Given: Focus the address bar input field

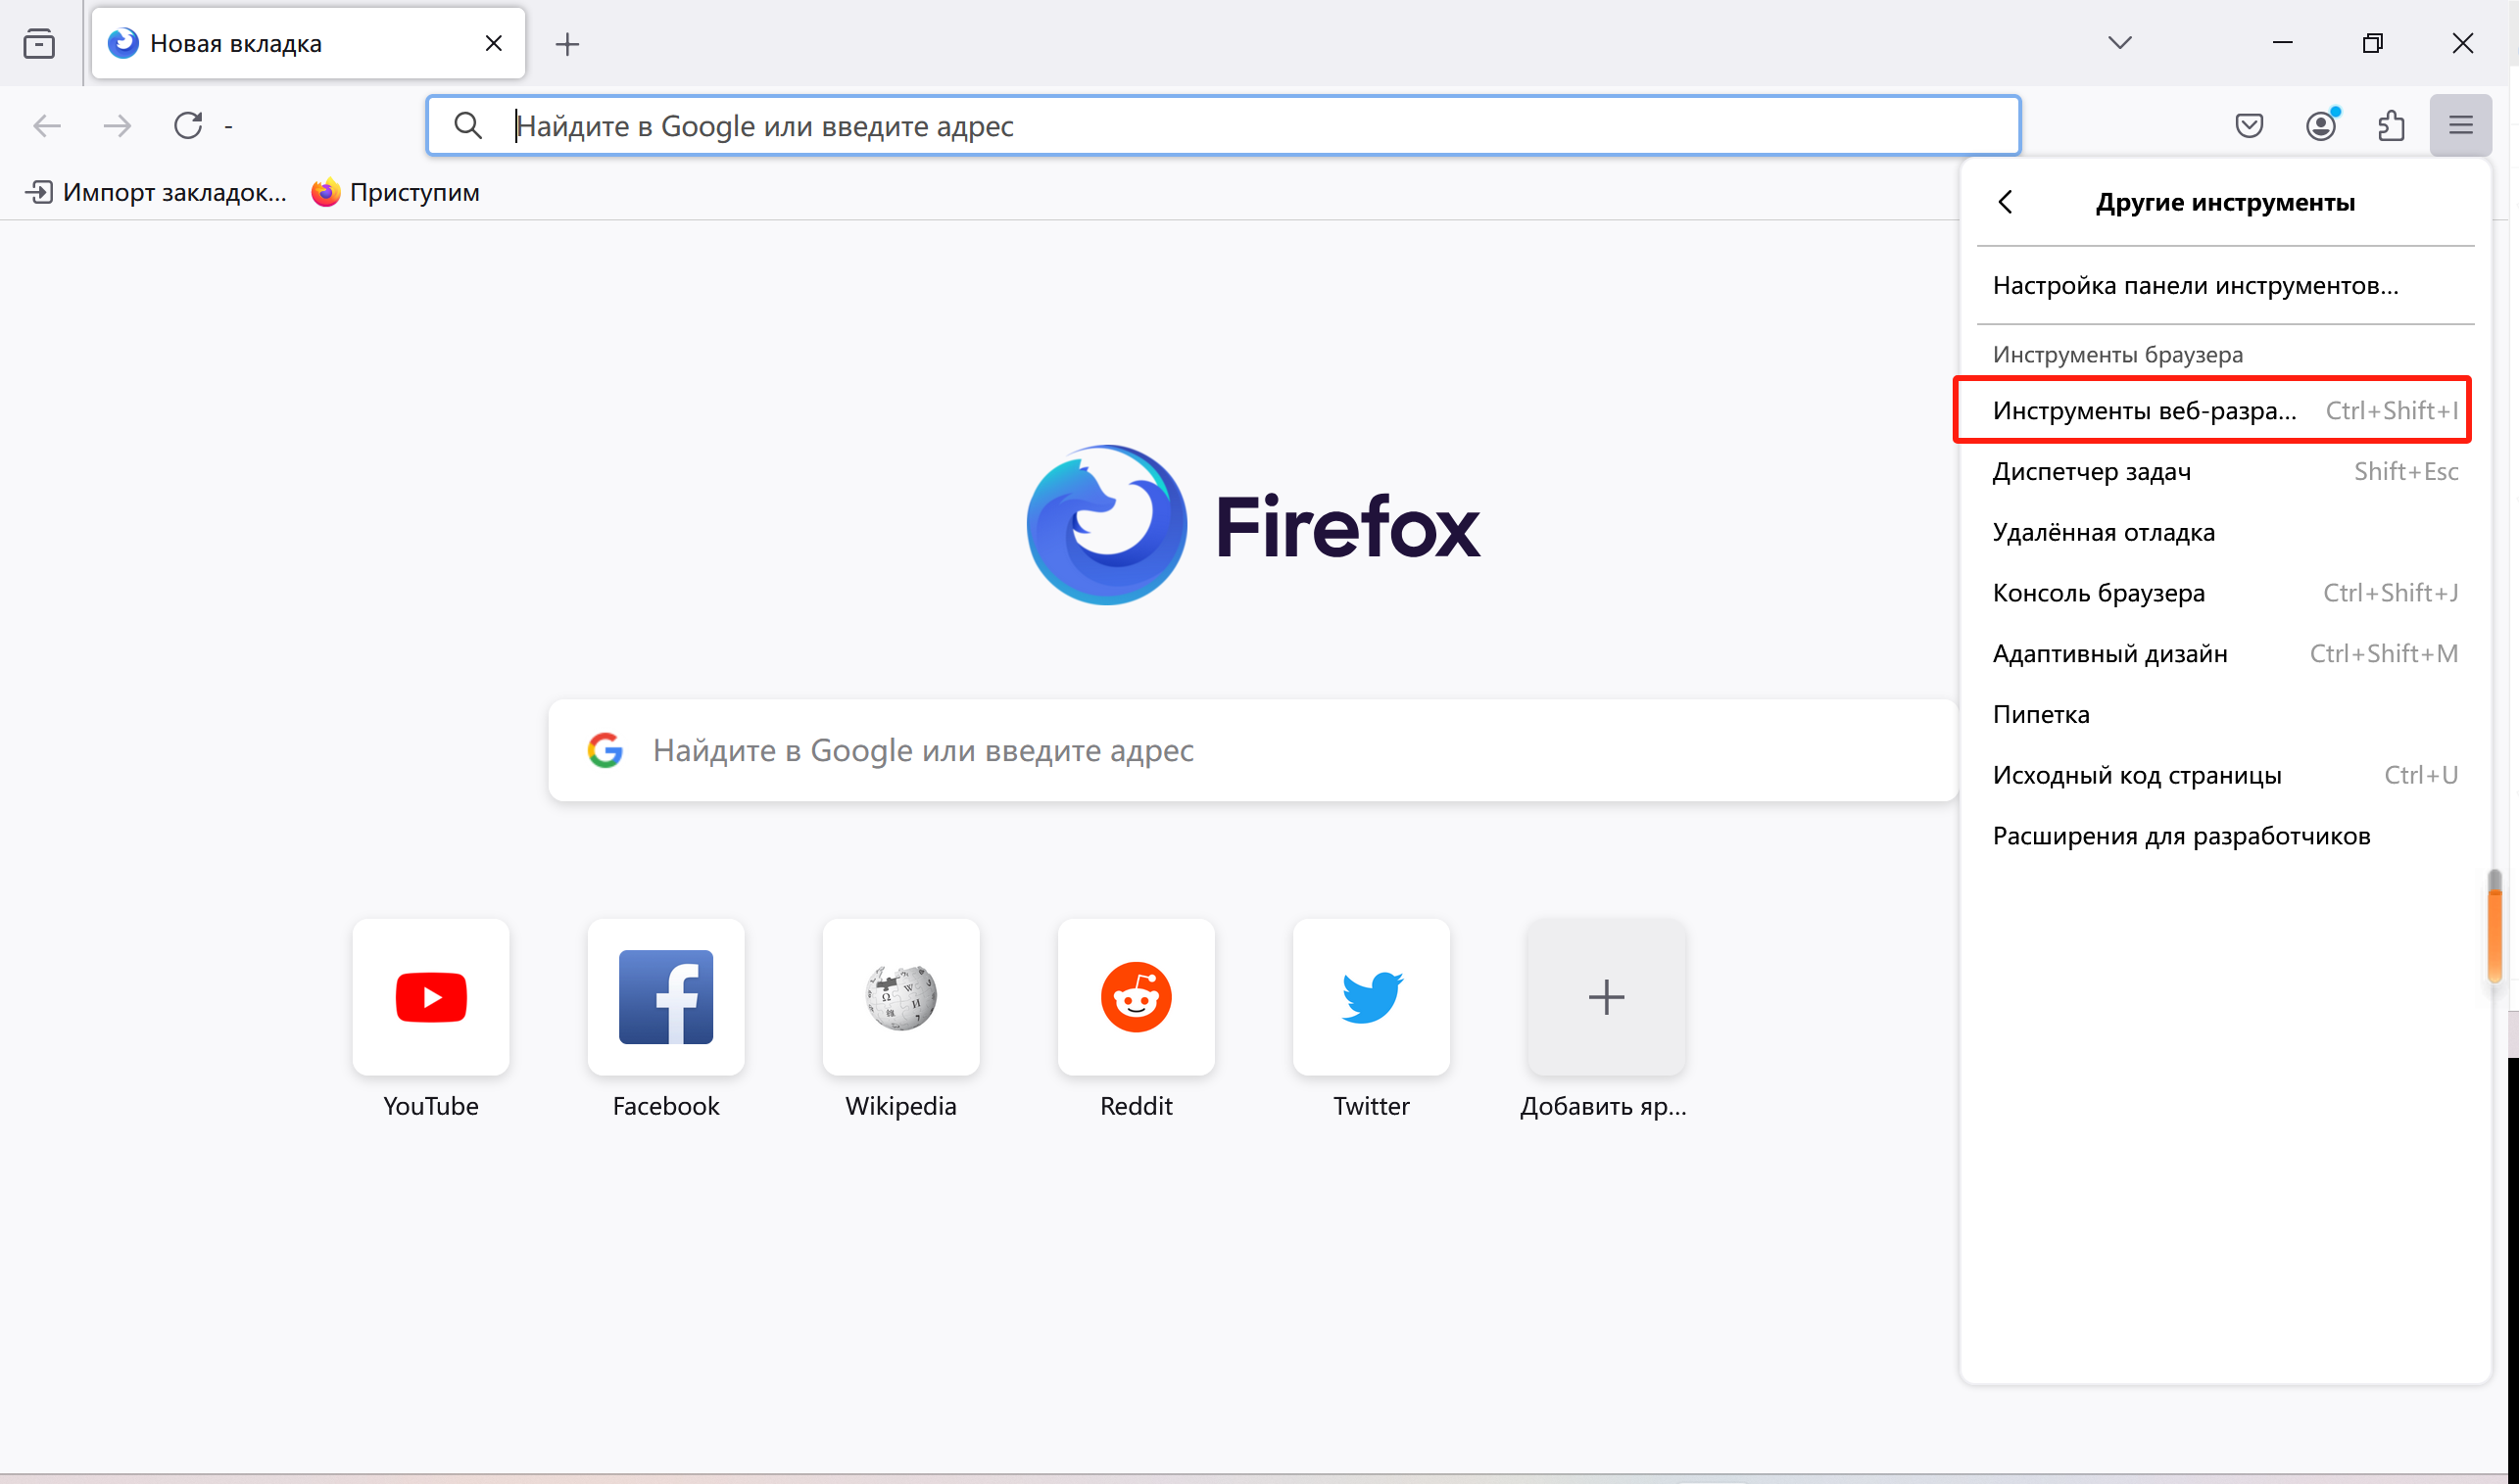Looking at the screenshot, I should click(x=1223, y=126).
